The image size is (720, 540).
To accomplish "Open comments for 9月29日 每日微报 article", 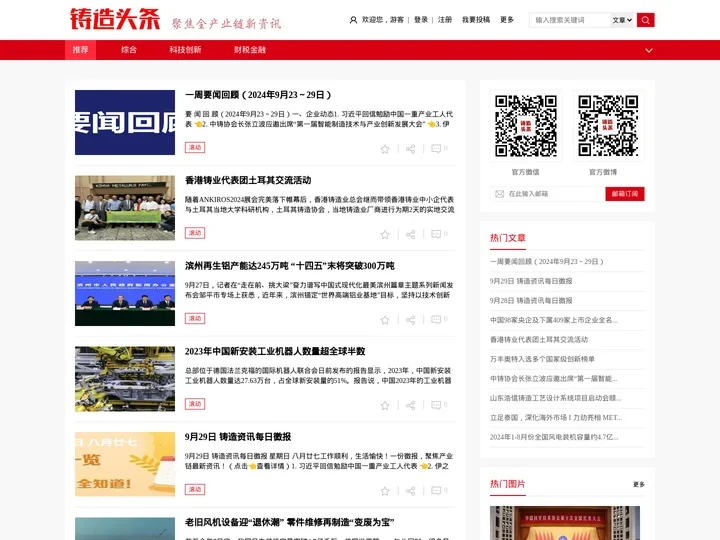I will pos(439,491).
